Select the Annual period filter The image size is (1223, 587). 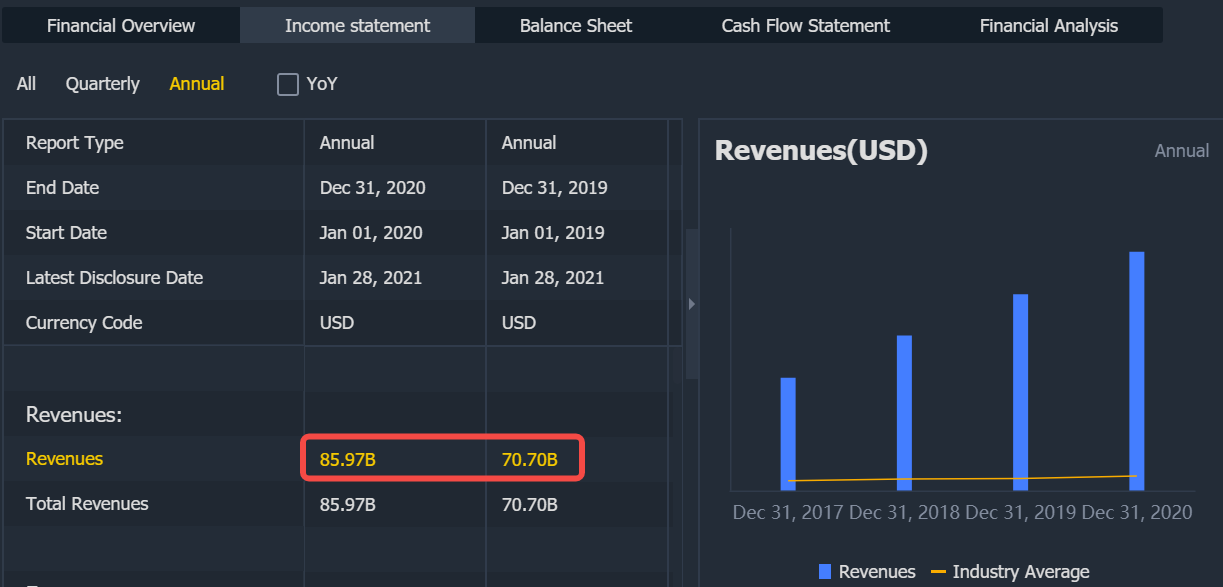click(197, 84)
